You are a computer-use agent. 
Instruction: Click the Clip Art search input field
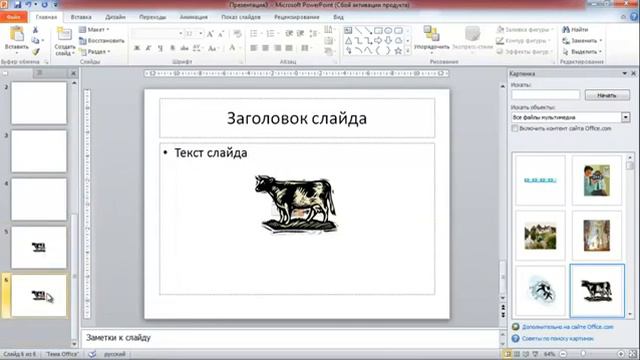click(x=545, y=95)
